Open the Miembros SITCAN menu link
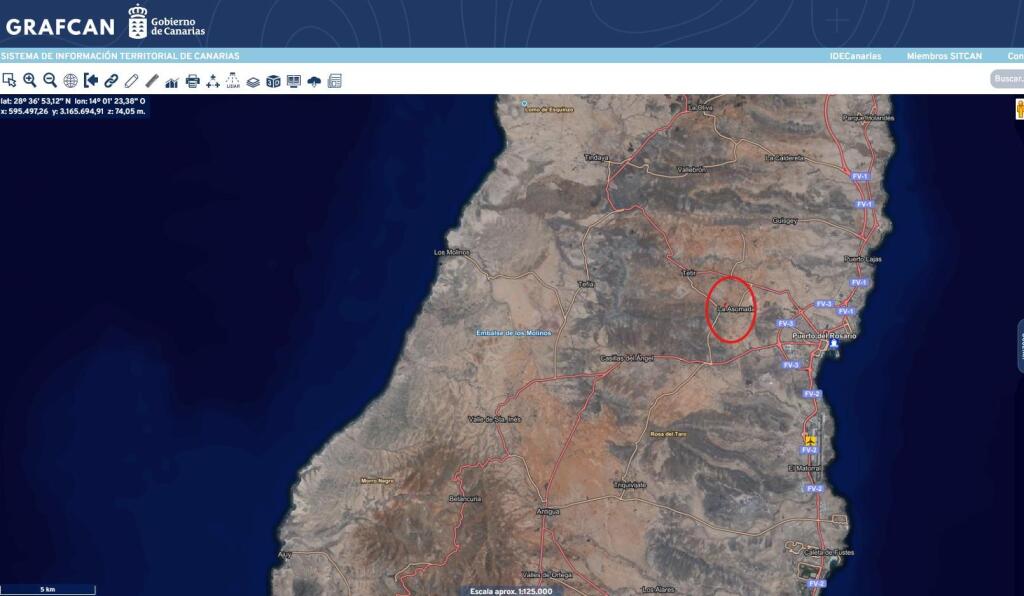 point(944,56)
